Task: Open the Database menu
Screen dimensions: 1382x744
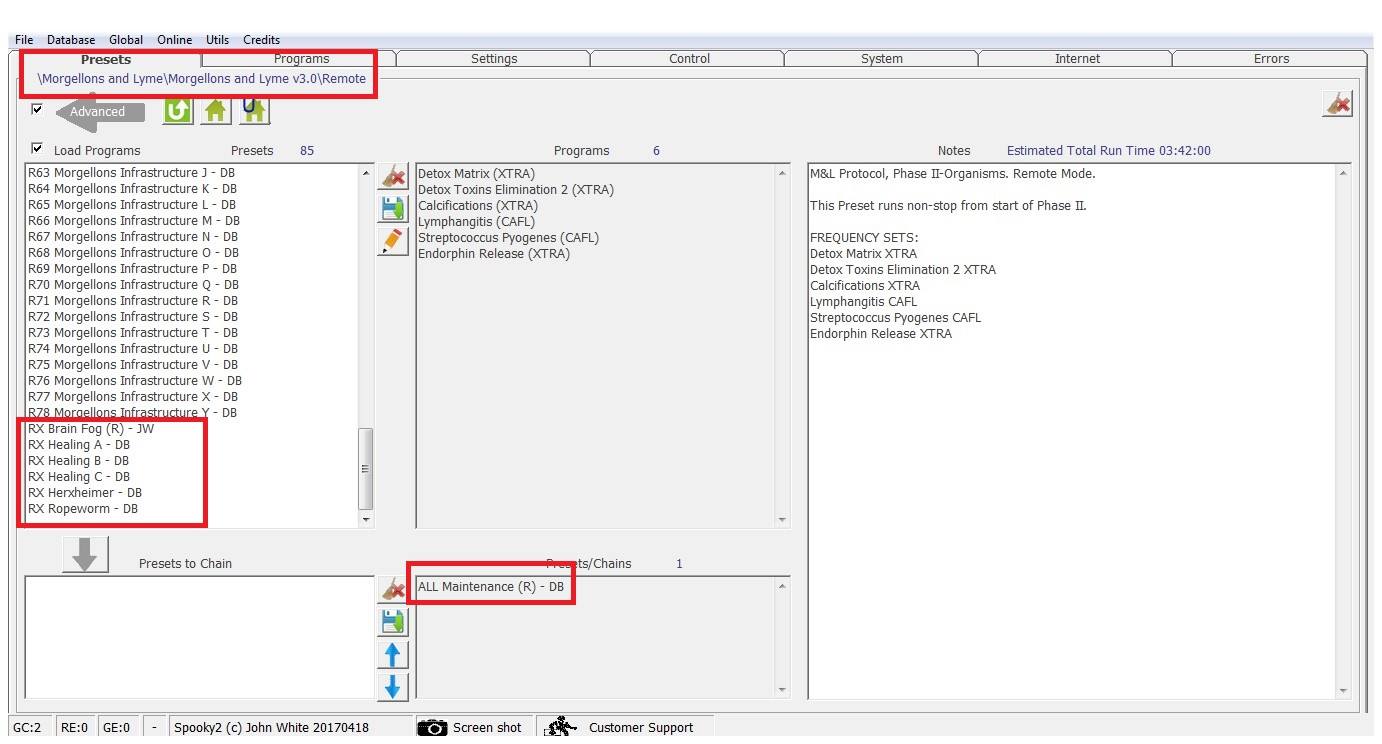Action: tap(71, 40)
